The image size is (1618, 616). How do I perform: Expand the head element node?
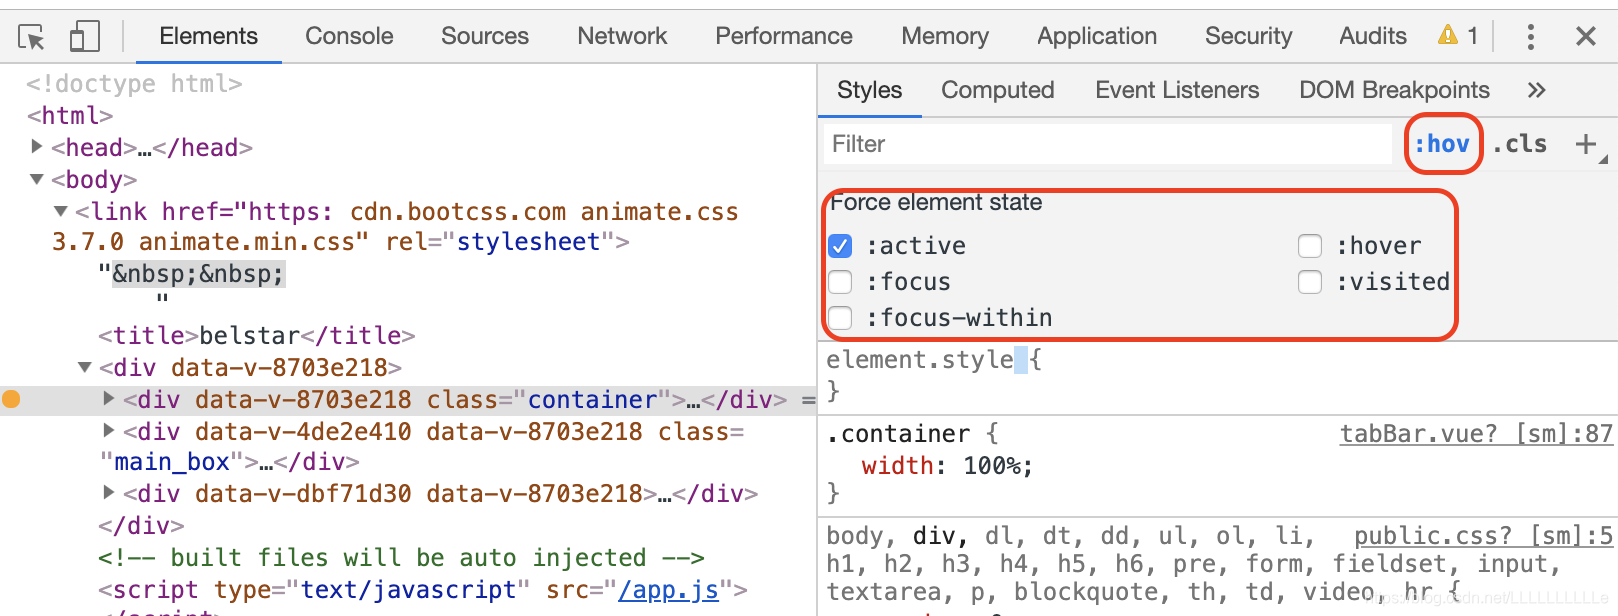pos(37,147)
